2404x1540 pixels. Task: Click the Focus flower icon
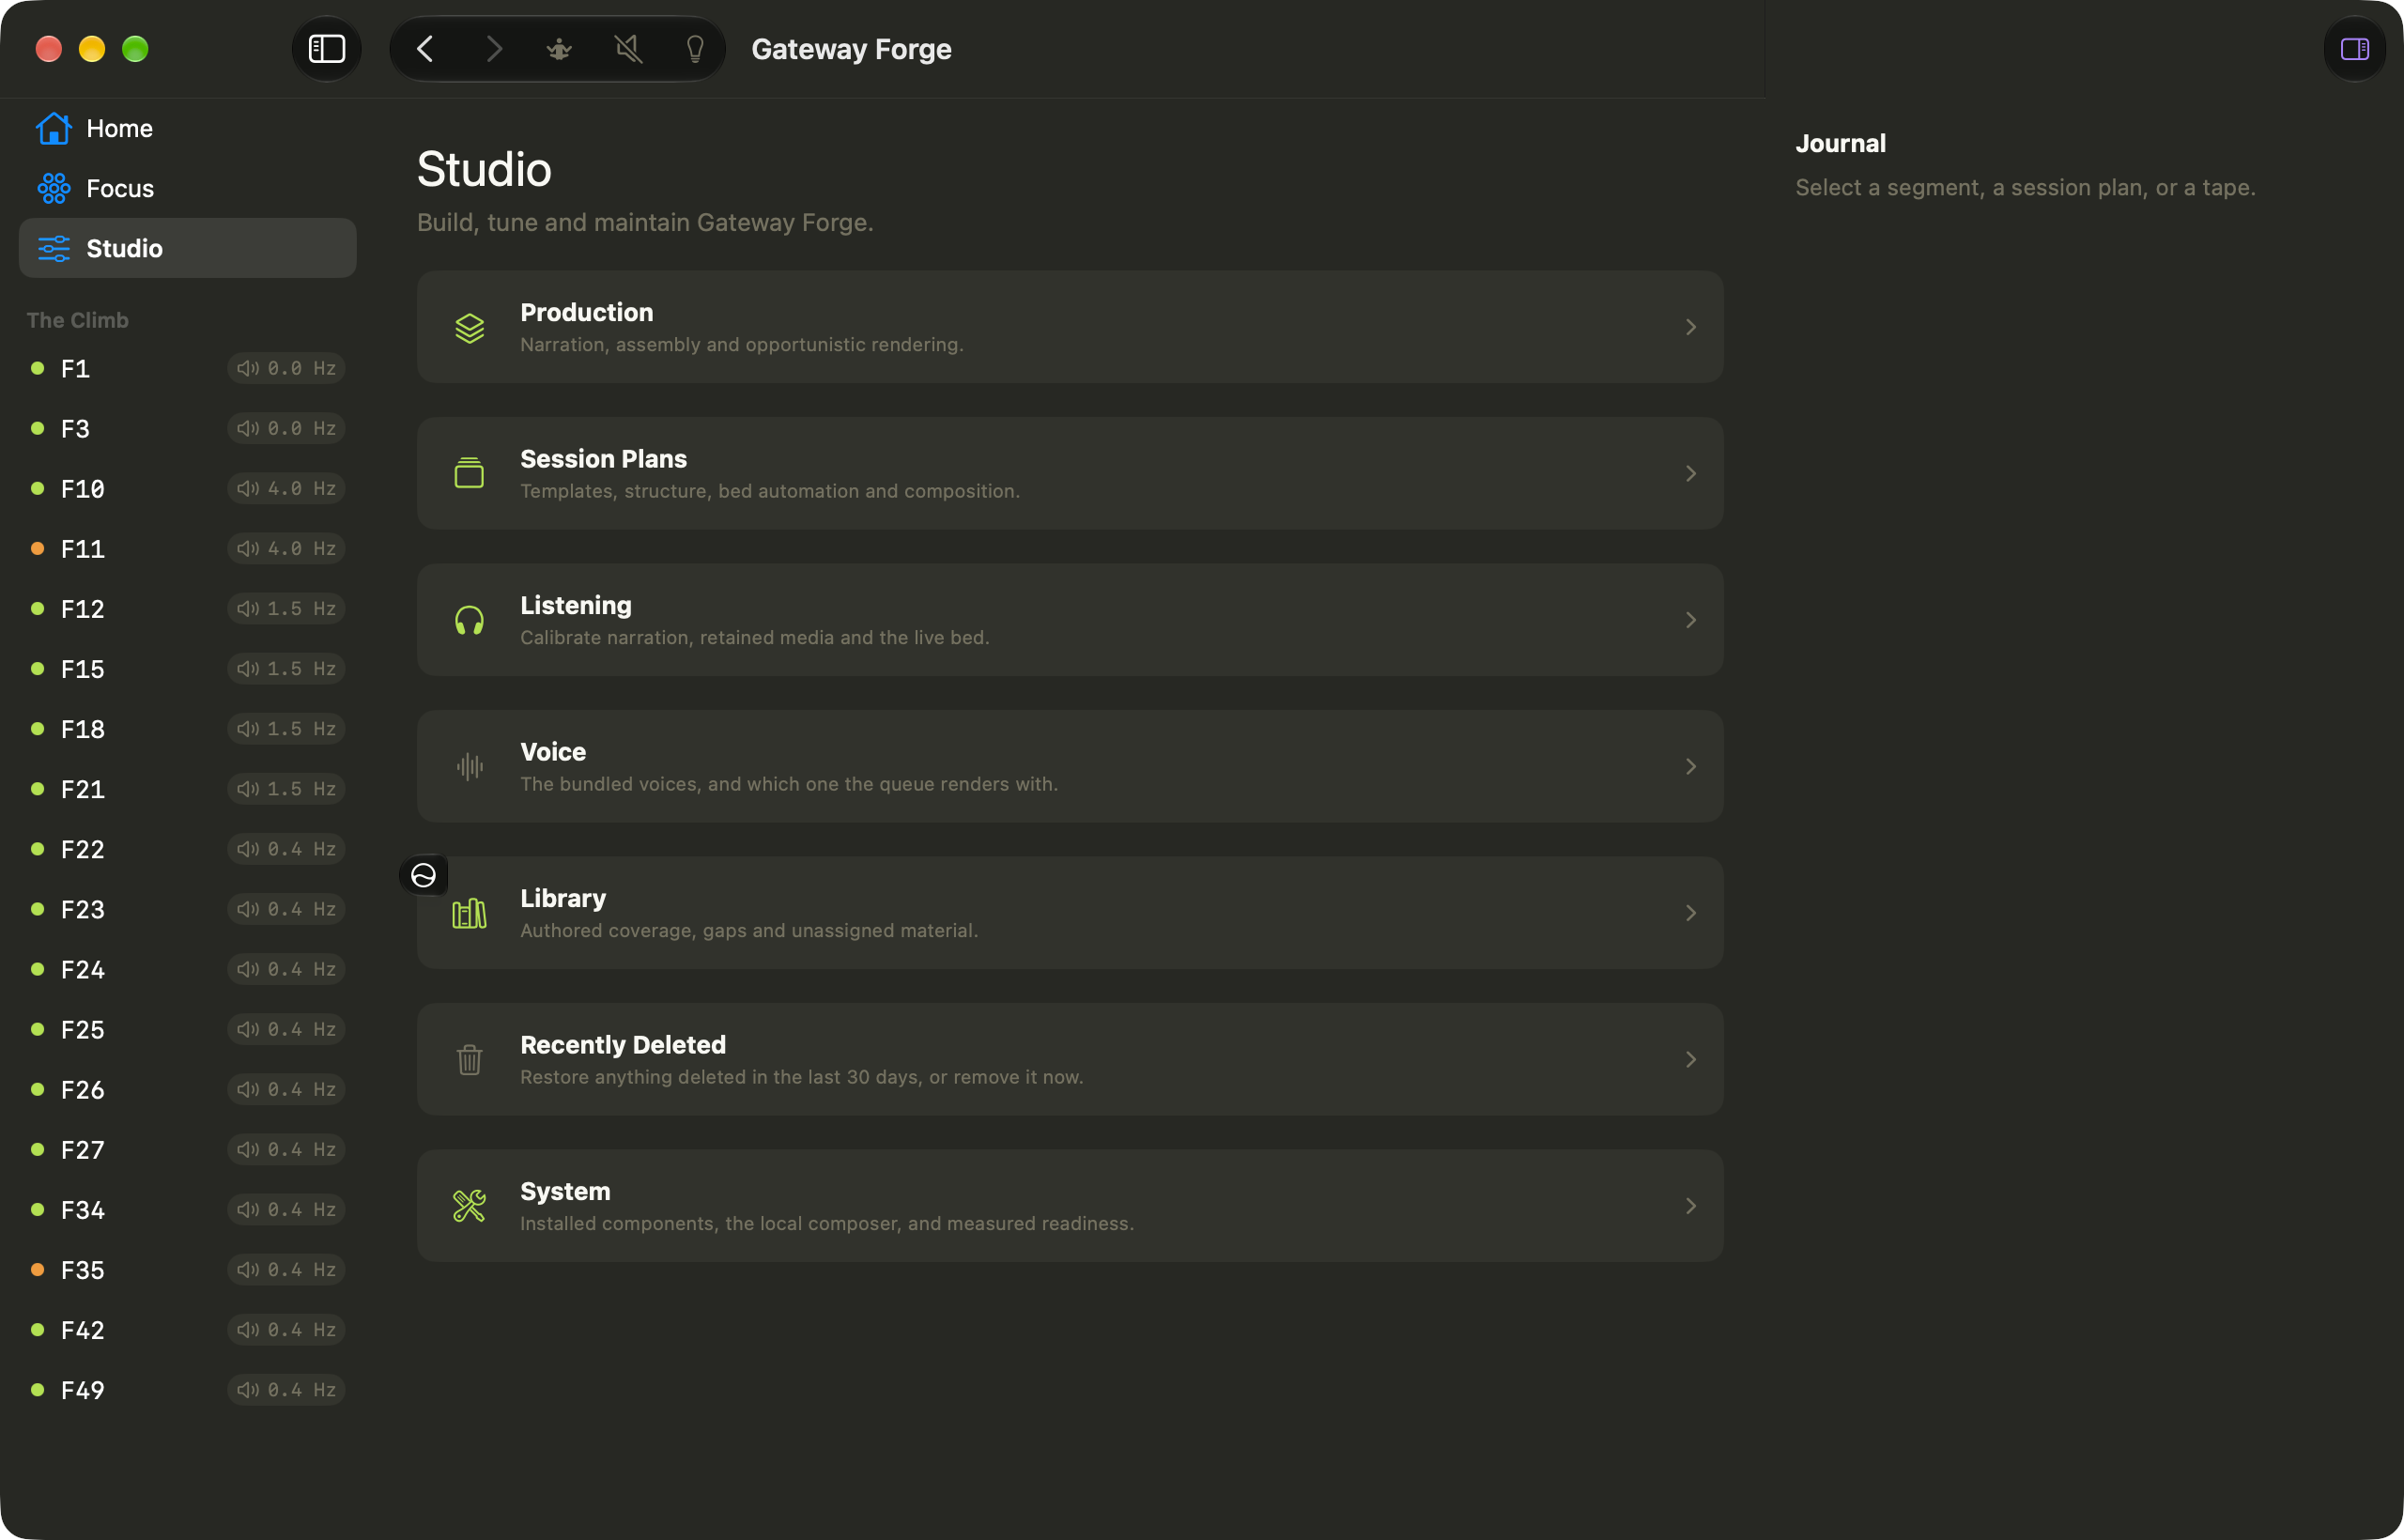pos(54,188)
